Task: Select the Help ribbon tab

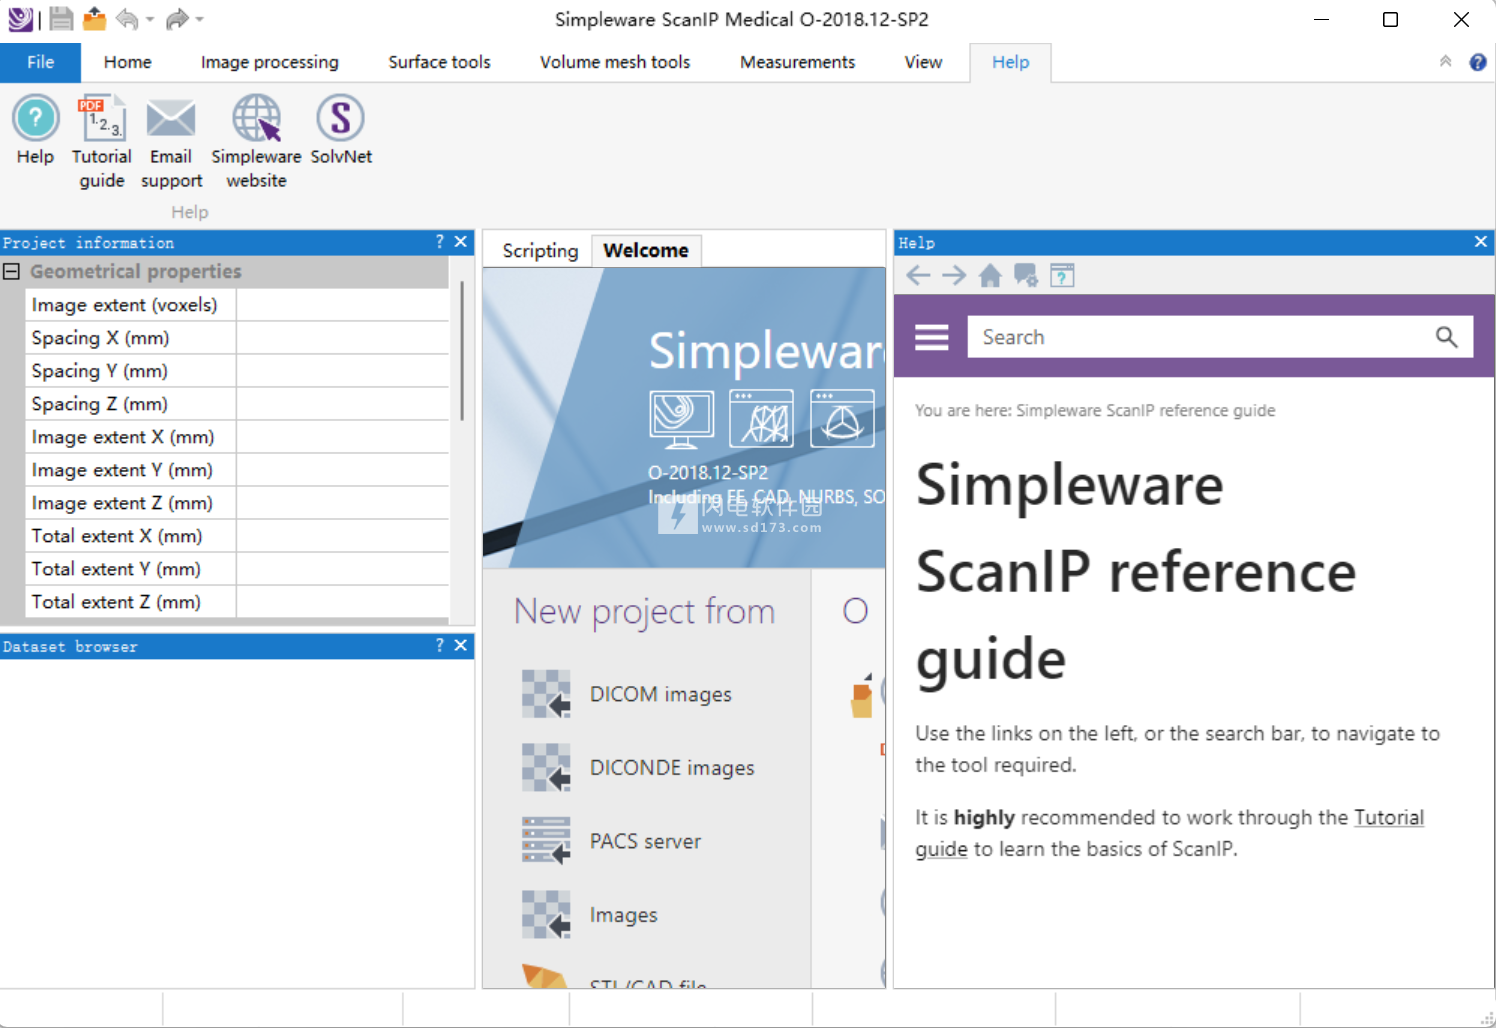Action: coord(1010,62)
